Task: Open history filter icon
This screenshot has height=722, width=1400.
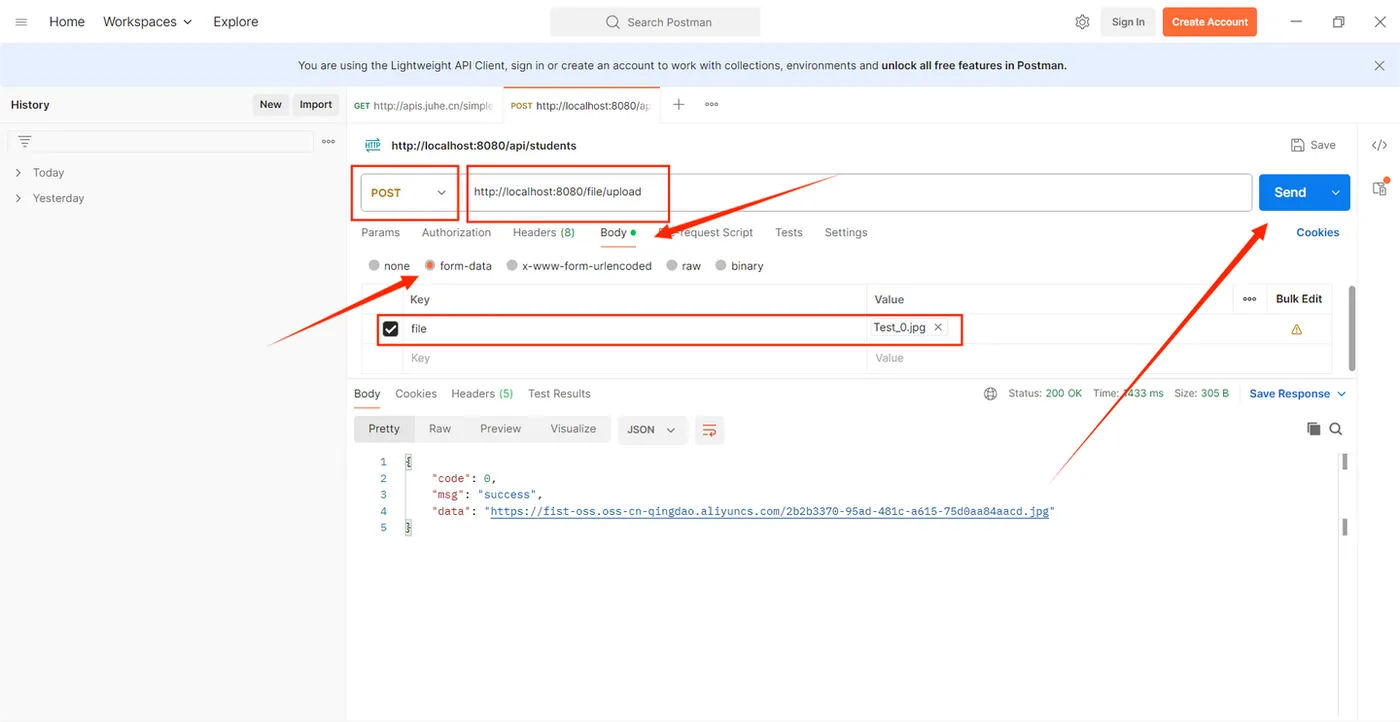Action: [x=25, y=142]
